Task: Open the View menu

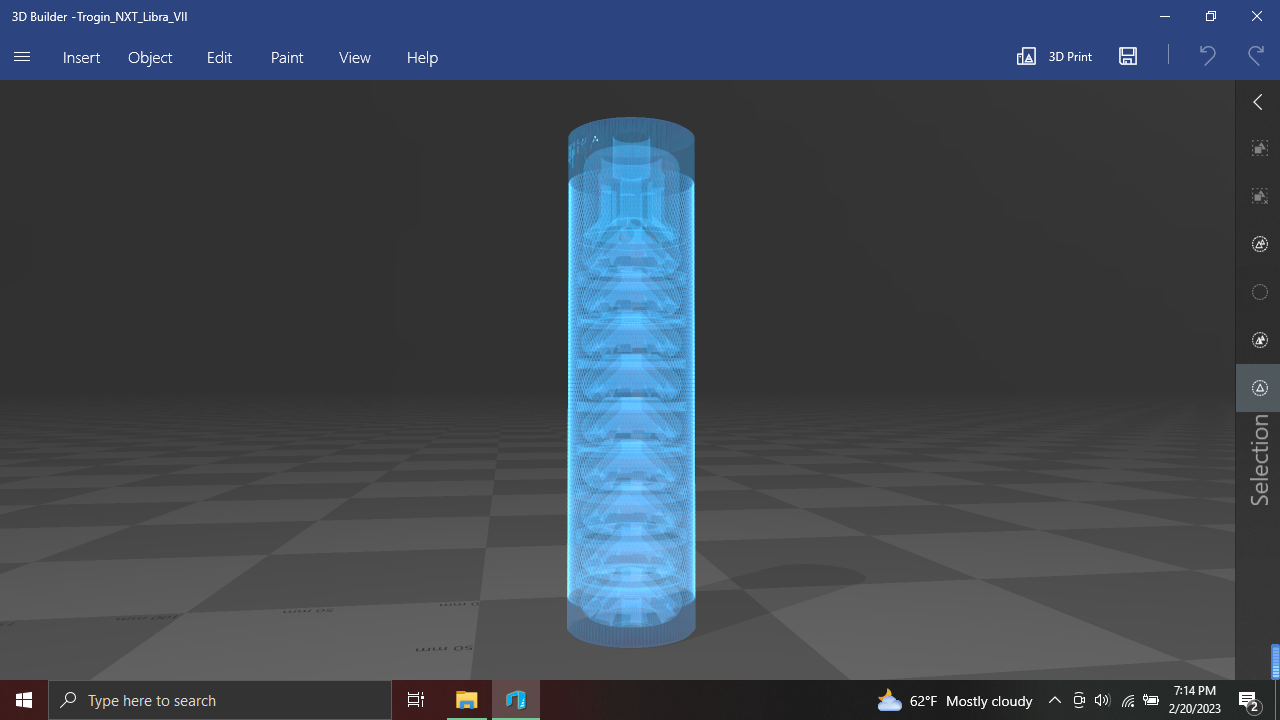Action: click(355, 57)
